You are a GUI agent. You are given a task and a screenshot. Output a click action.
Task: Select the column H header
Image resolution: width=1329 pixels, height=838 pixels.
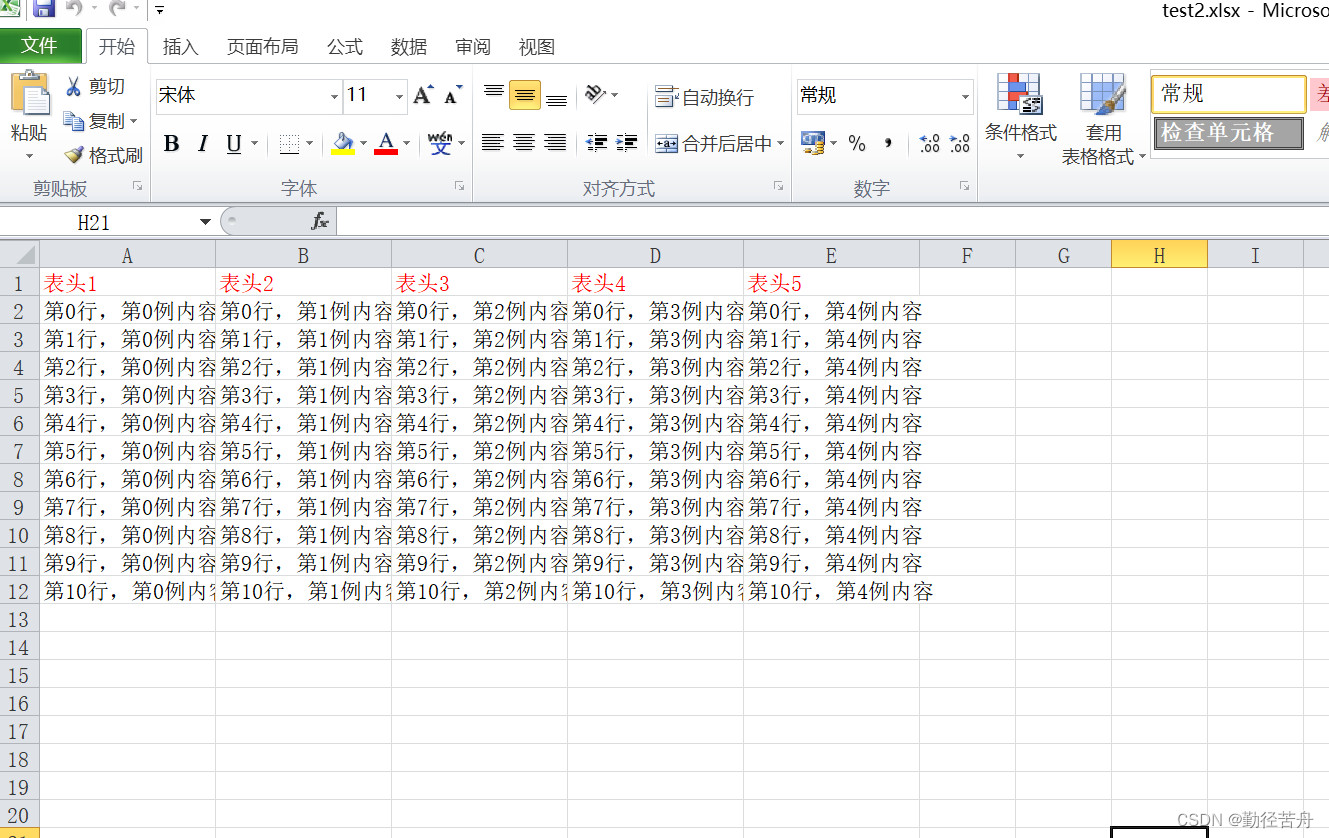(x=1159, y=256)
